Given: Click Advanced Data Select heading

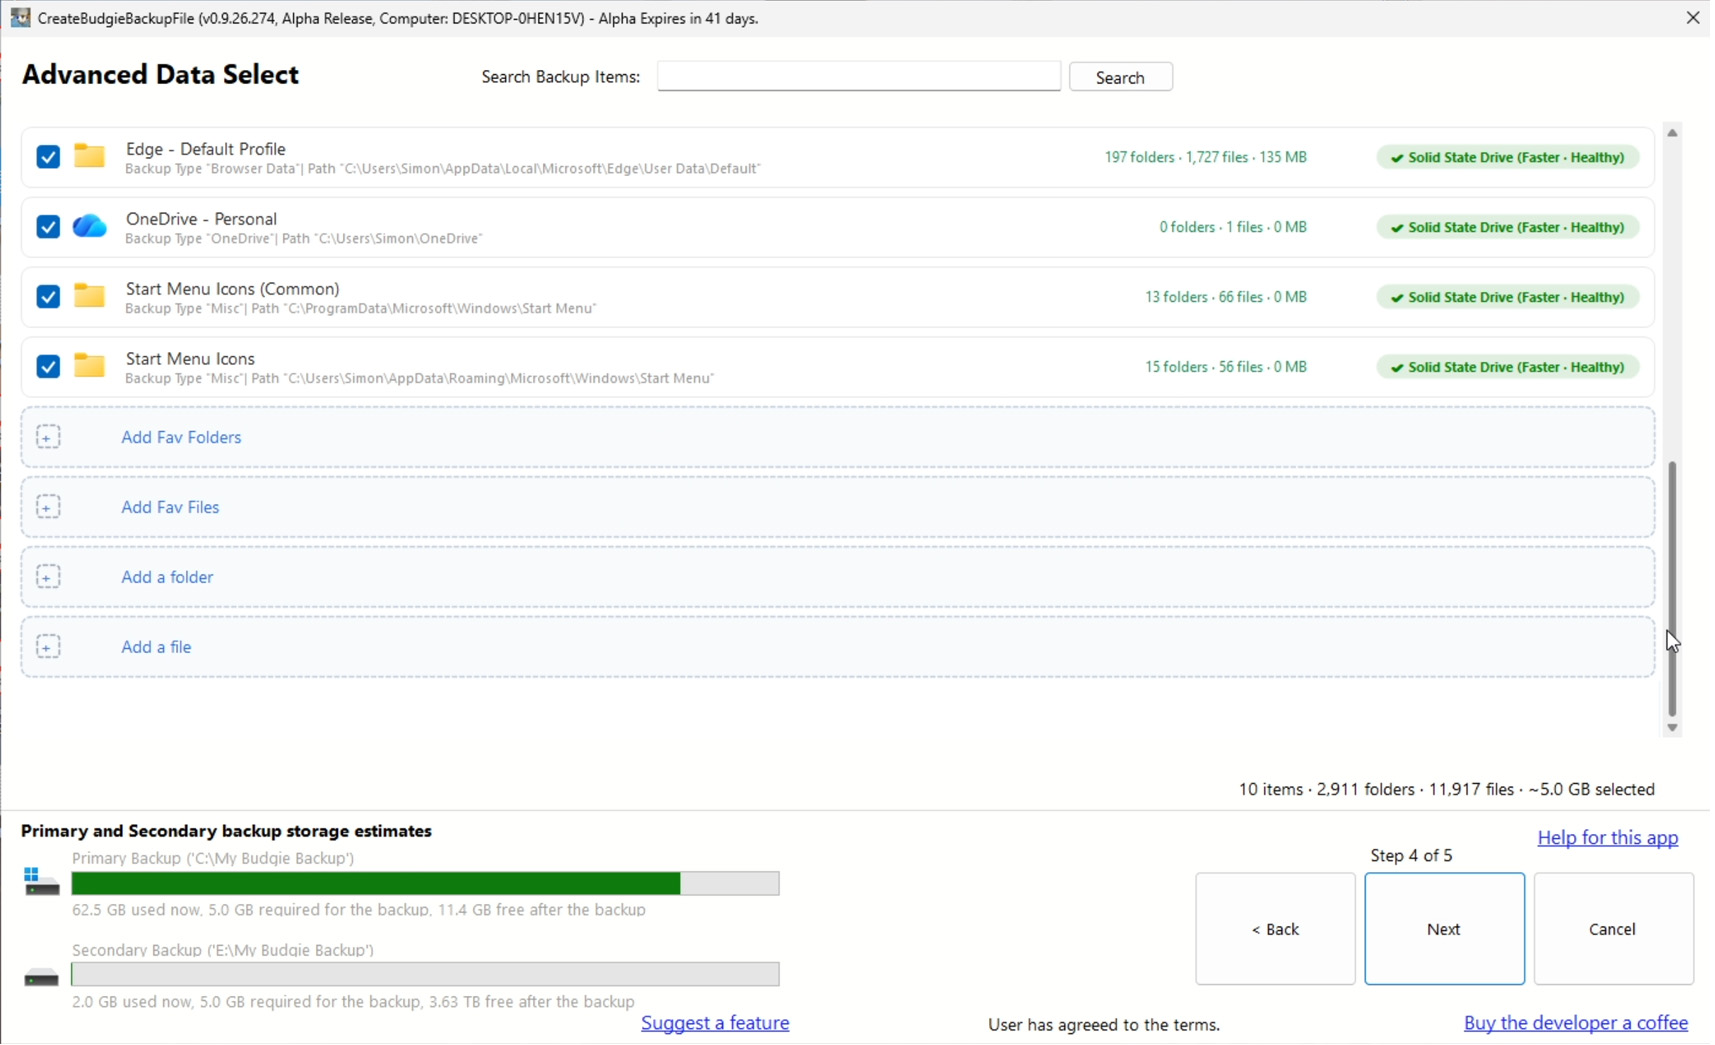Looking at the screenshot, I should click(160, 75).
